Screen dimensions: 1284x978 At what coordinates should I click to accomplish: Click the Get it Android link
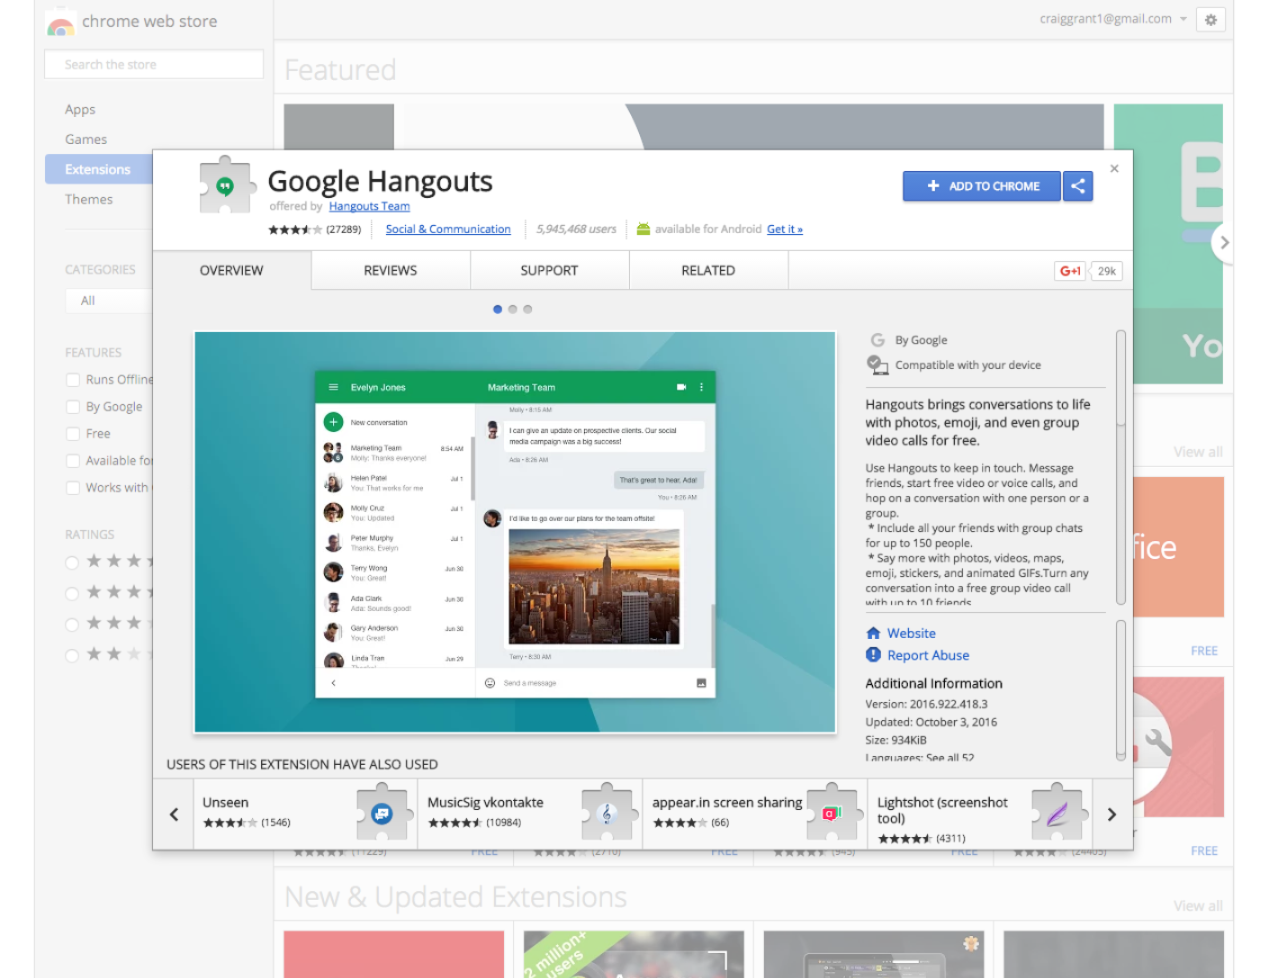785,229
